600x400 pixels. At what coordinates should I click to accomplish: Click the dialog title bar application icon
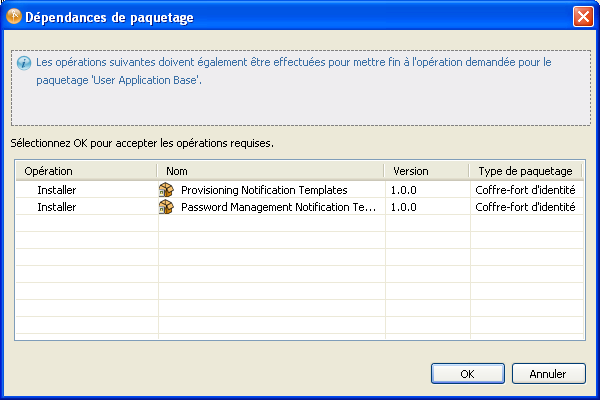(x=13, y=17)
